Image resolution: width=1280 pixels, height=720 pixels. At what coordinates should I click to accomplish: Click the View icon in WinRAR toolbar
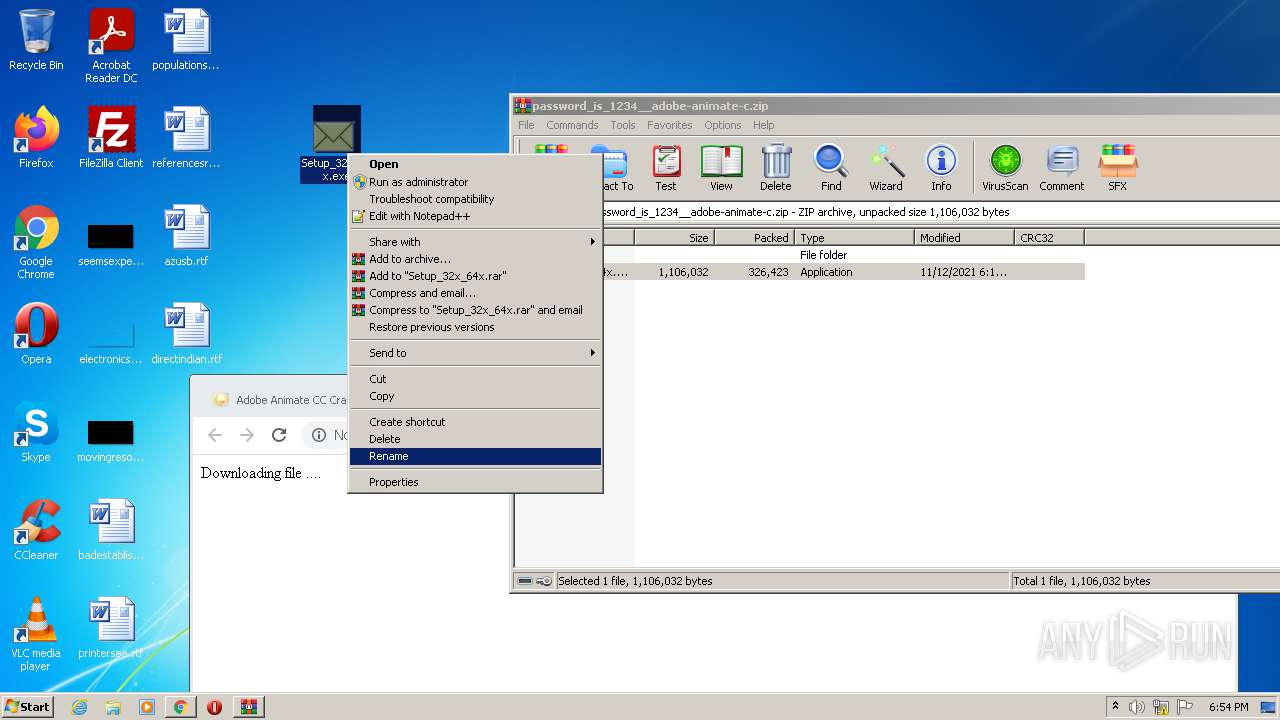click(721, 168)
